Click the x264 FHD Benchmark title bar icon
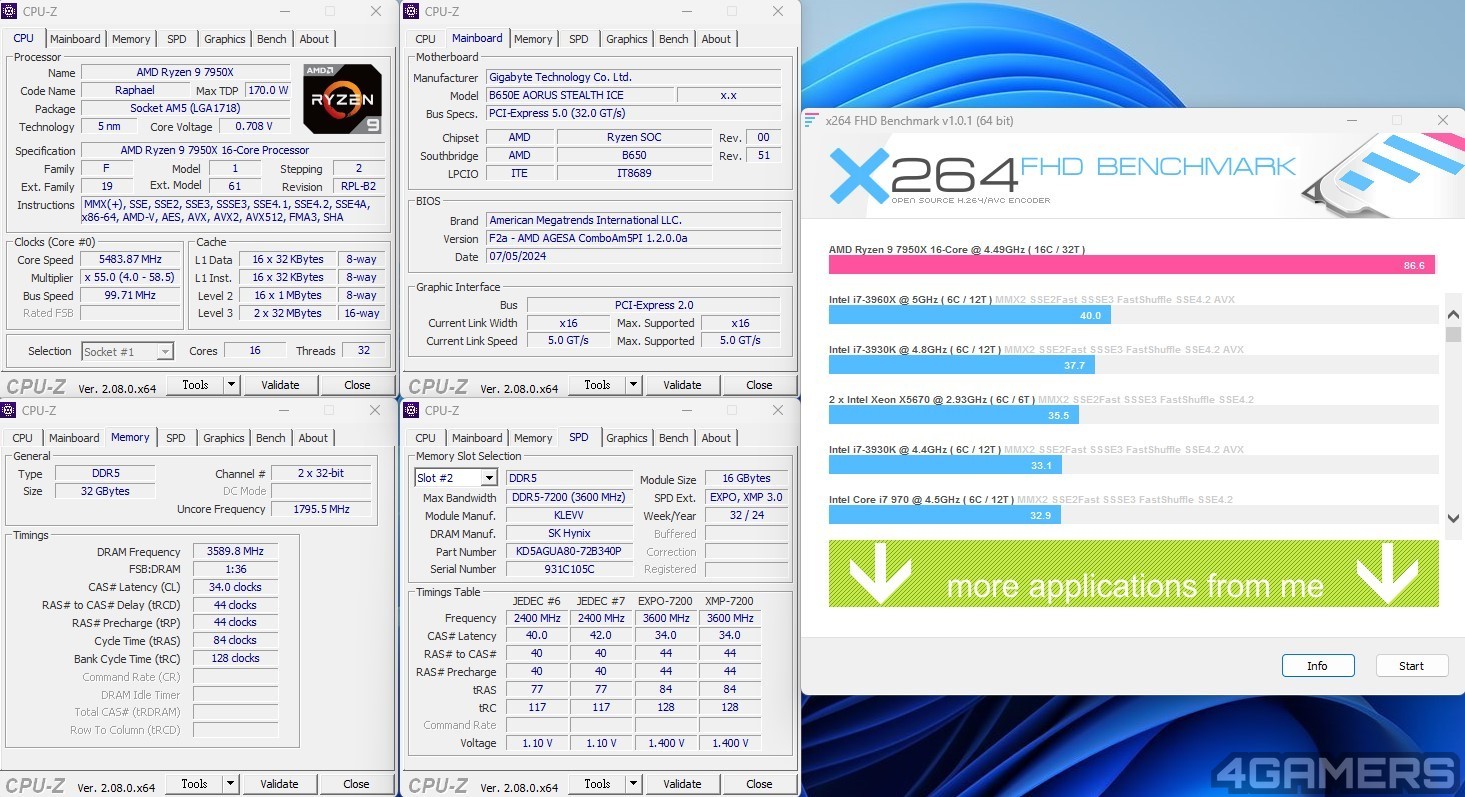 [x=812, y=120]
